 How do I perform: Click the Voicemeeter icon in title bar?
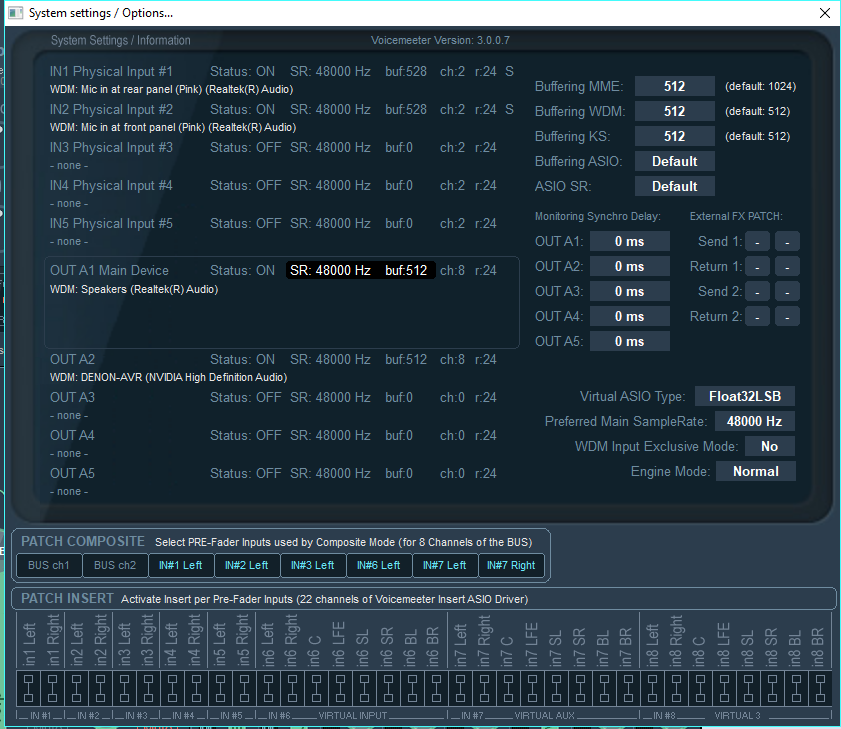point(16,13)
